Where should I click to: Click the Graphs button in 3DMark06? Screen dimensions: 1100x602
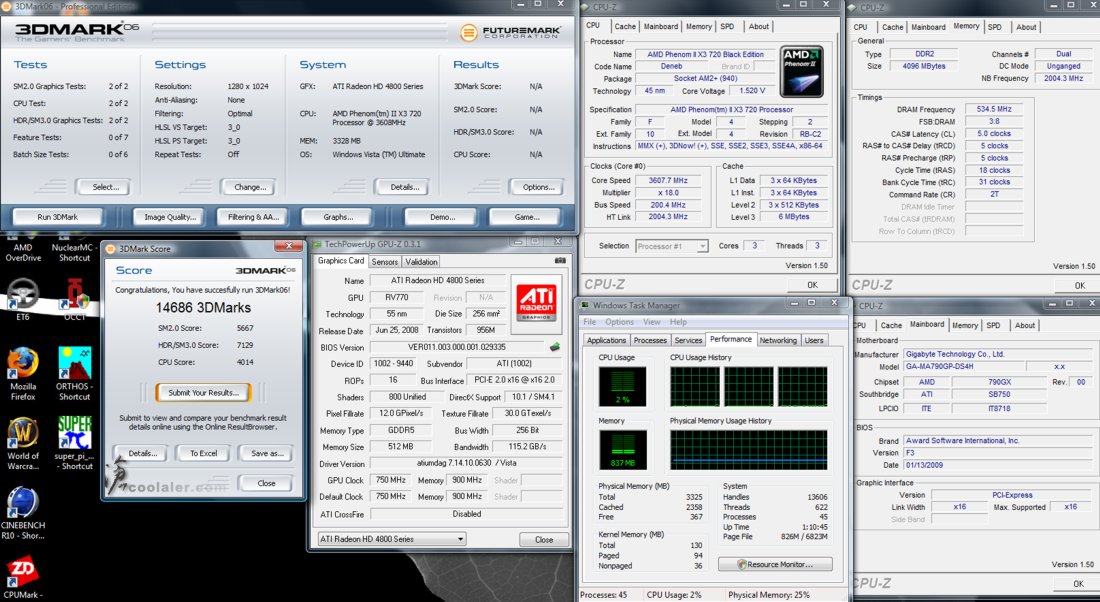(338, 217)
